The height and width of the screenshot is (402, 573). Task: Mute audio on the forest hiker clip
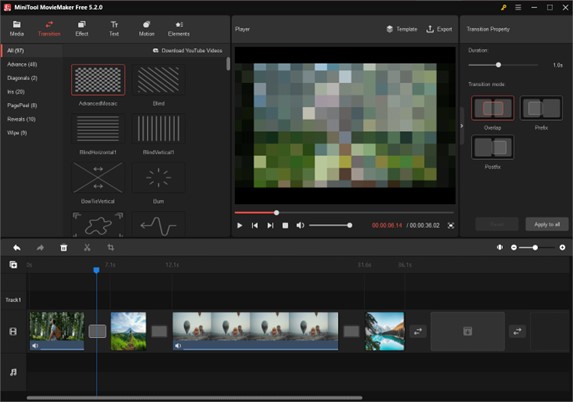(35, 346)
